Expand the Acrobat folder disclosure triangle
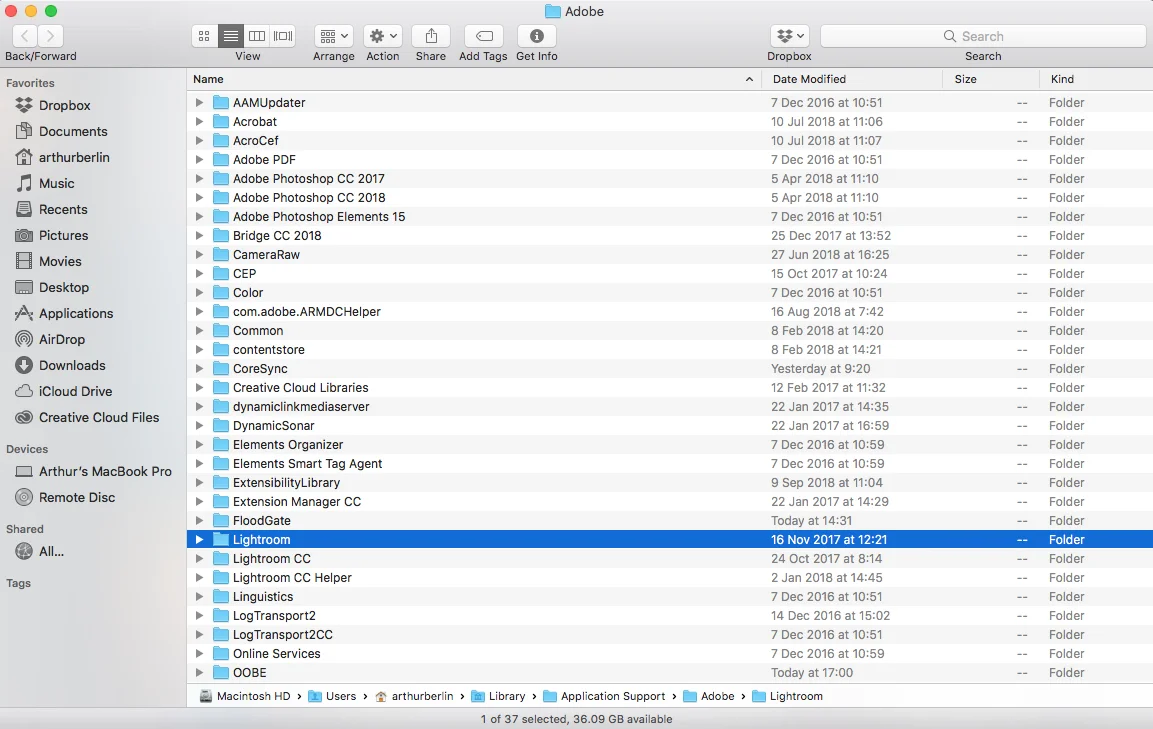Viewport: 1153px width, 729px height. click(199, 121)
